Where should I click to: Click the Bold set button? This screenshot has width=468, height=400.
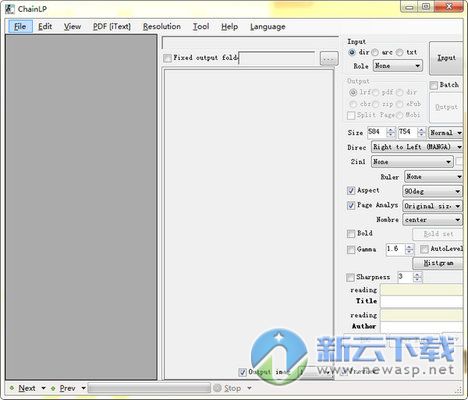point(438,234)
